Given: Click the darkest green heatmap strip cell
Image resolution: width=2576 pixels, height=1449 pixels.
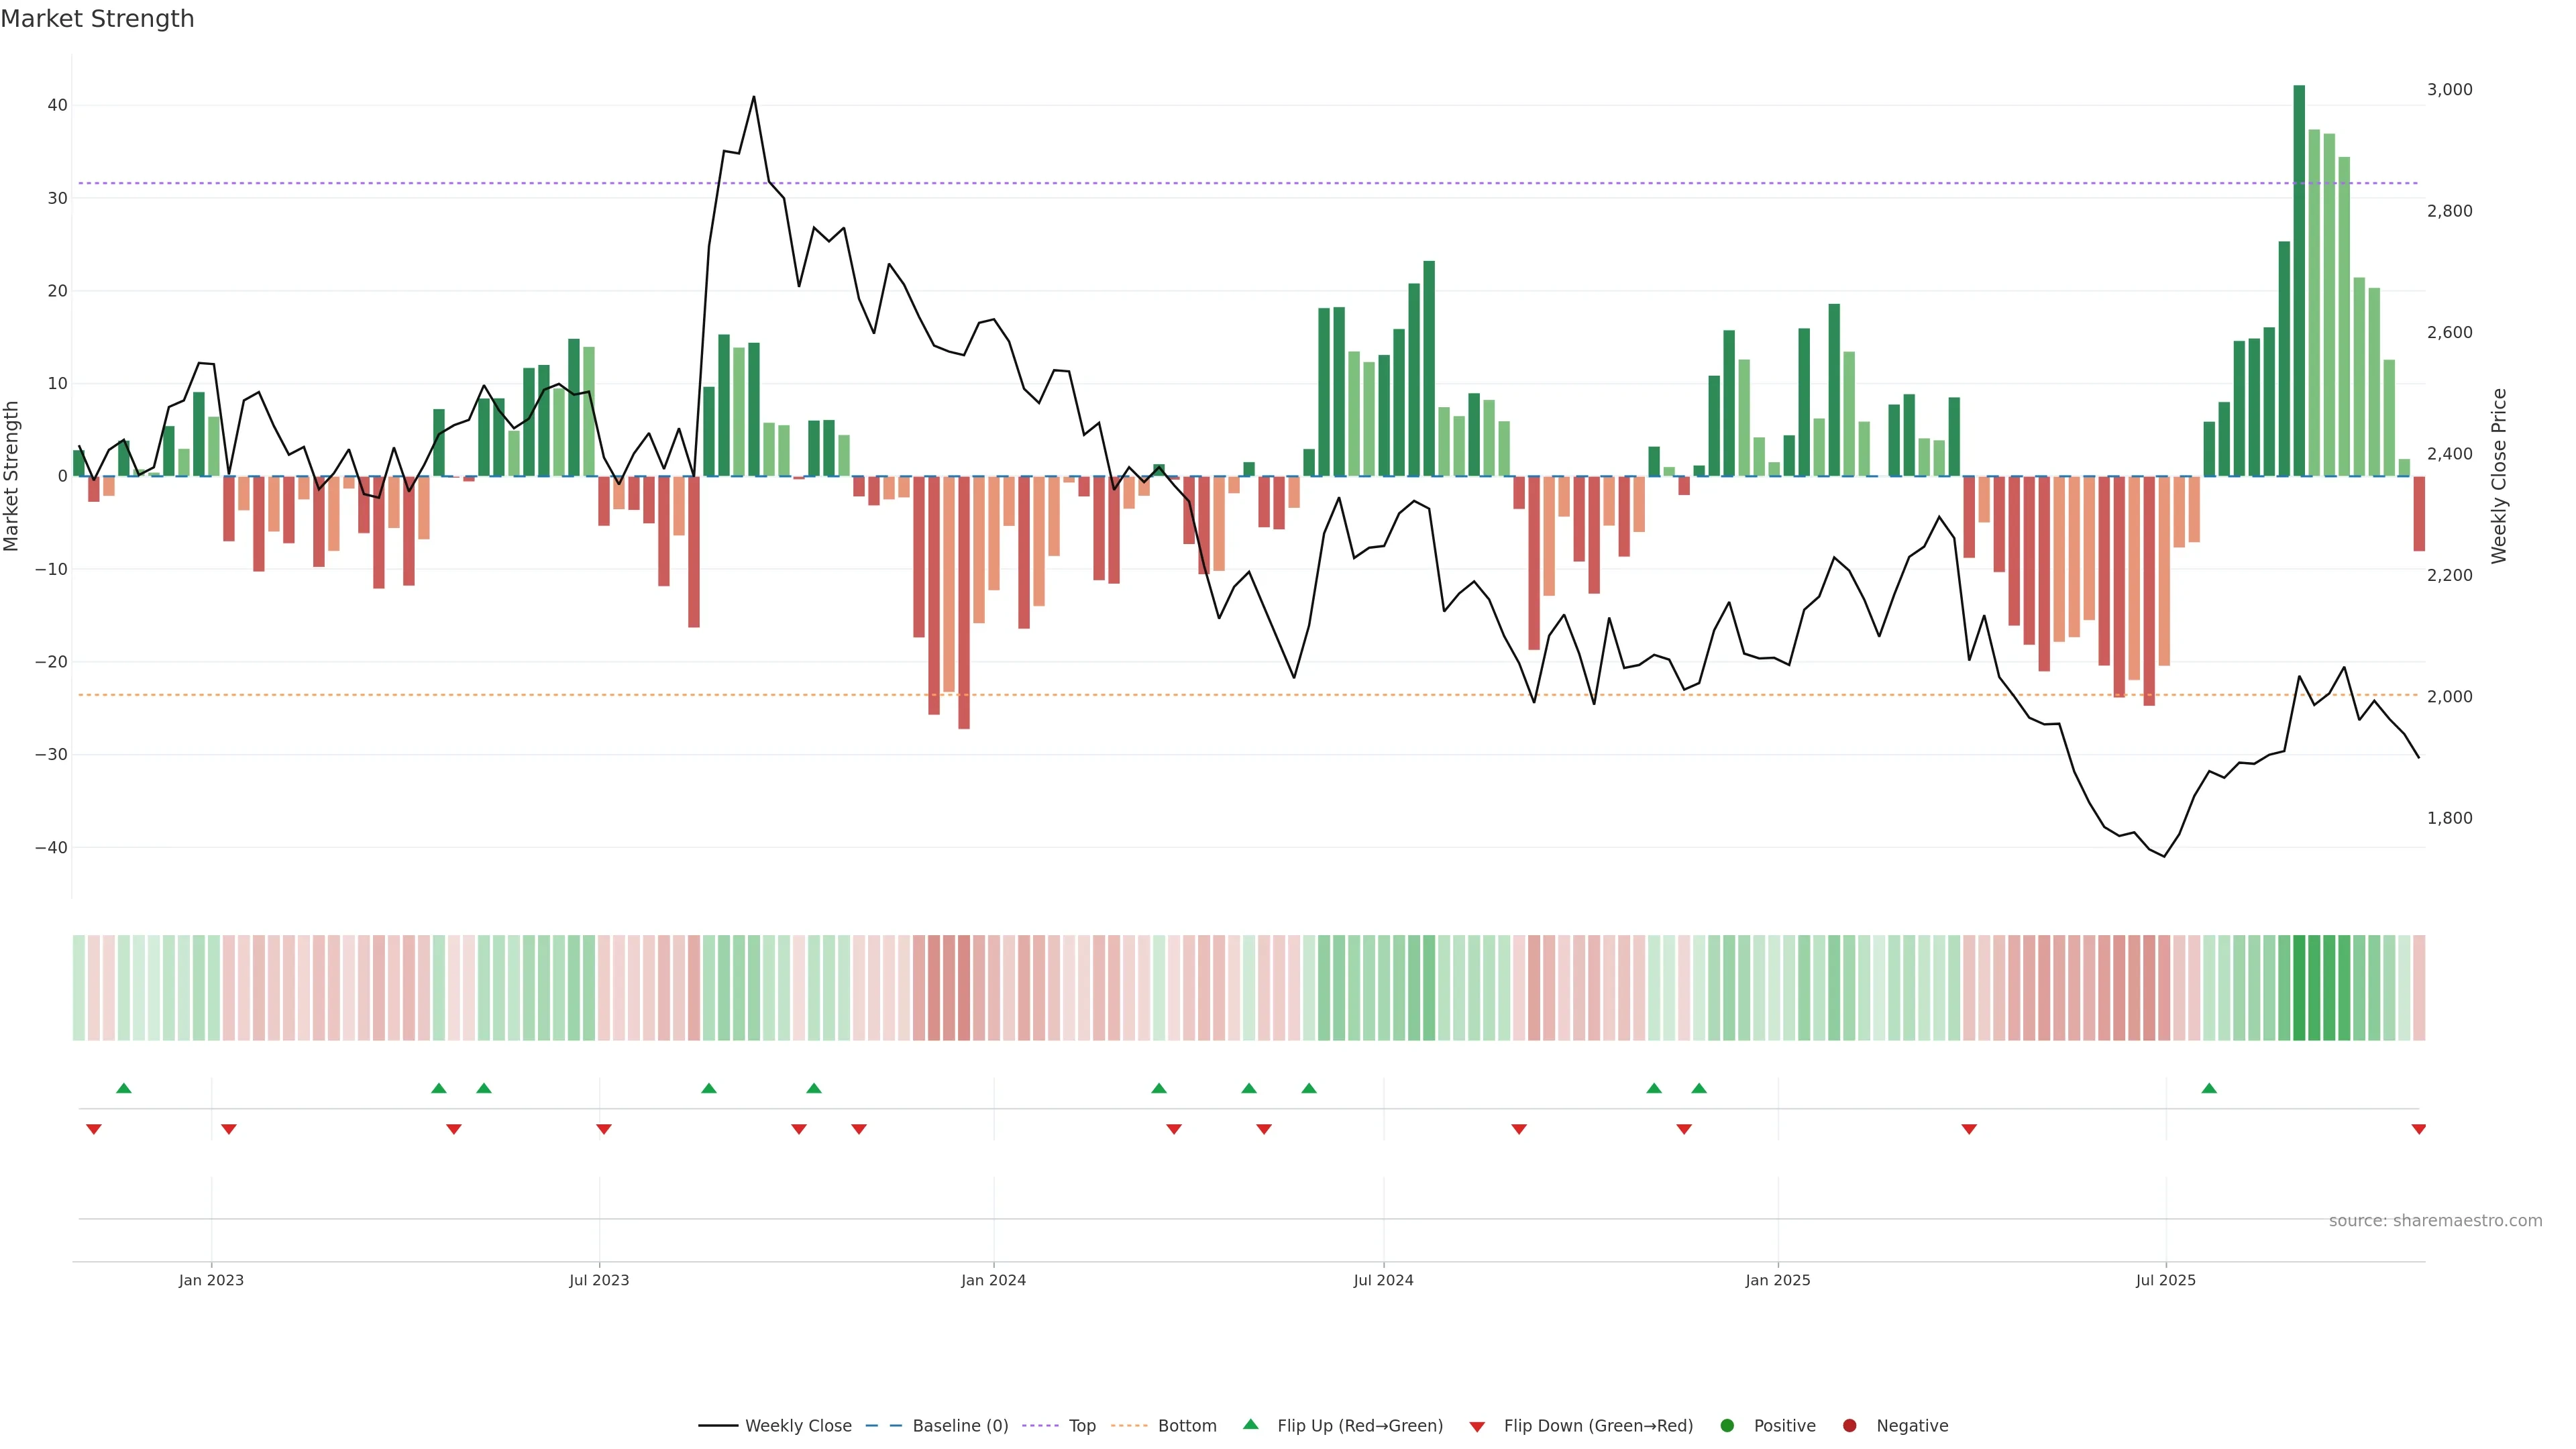Looking at the screenshot, I should 2299,988.
